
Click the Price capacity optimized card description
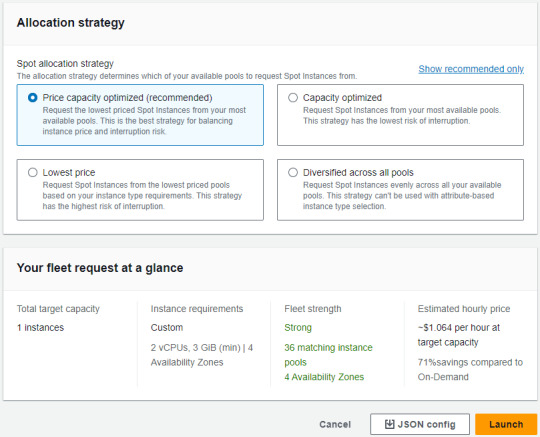[144, 121]
